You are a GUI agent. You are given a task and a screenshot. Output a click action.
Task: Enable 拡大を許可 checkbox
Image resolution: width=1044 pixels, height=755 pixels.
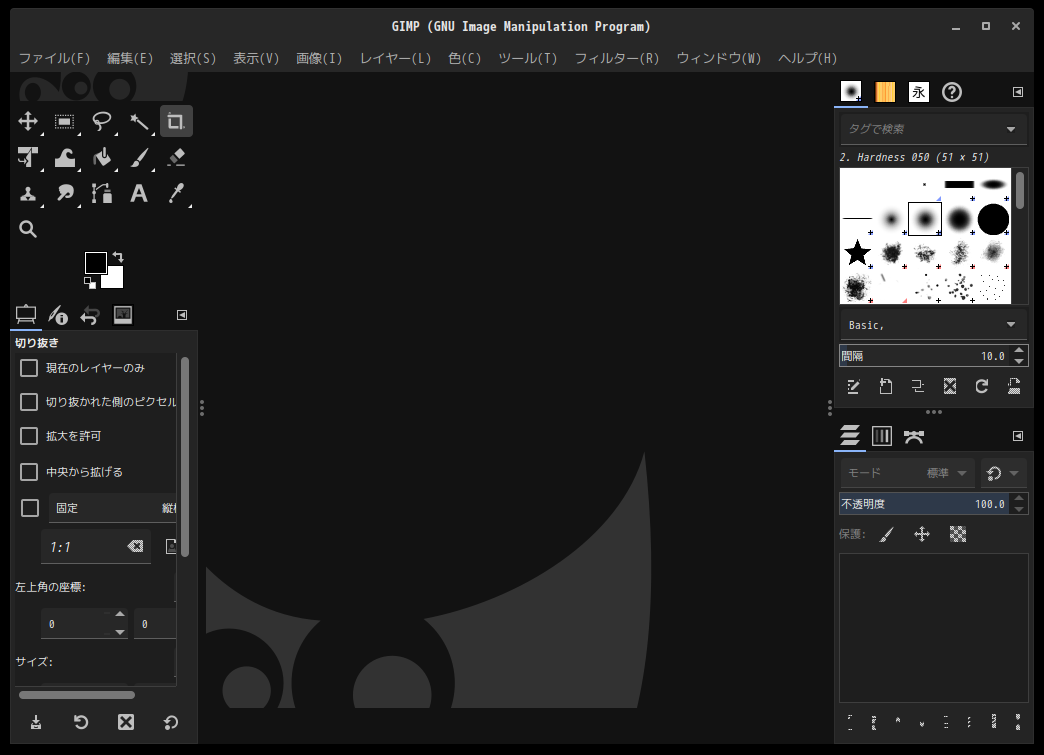pyautogui.click(x=29, y=436)
